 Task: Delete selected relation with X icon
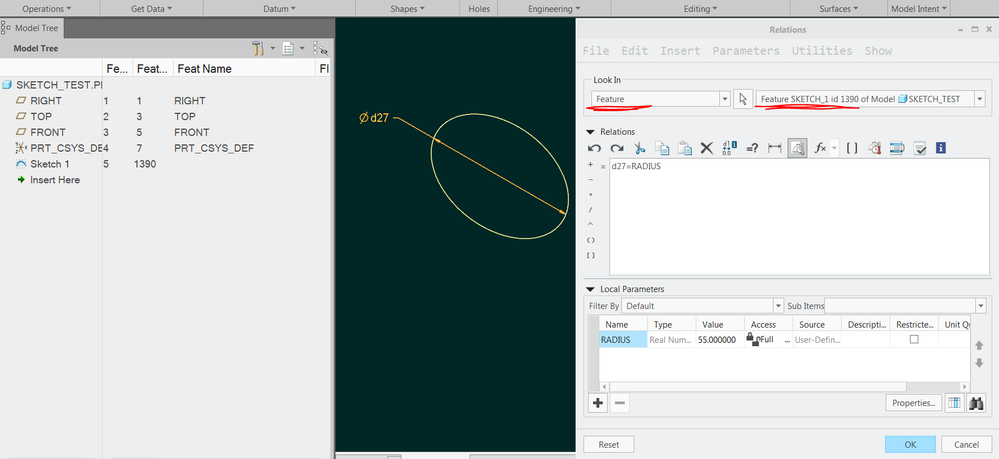(x=706, y=148)
